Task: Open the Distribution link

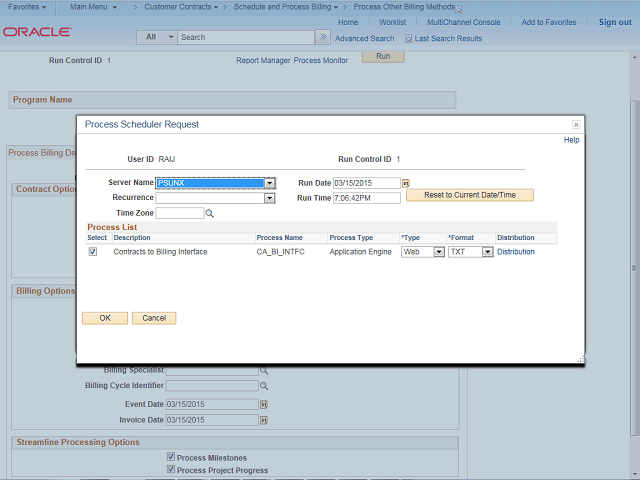Action: [516, 252]
